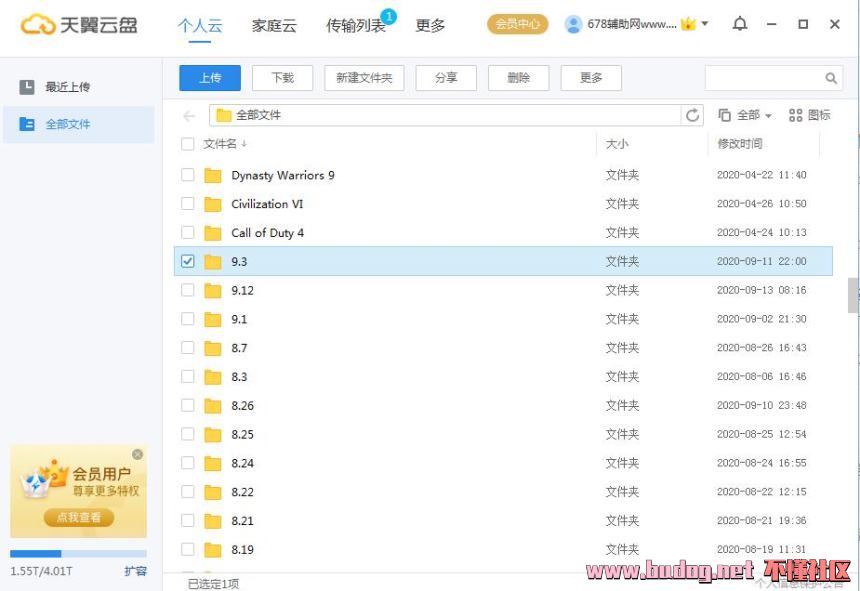860x591 pixels.
Task: Open the account dropdown arrow
Action: [705, 24]
